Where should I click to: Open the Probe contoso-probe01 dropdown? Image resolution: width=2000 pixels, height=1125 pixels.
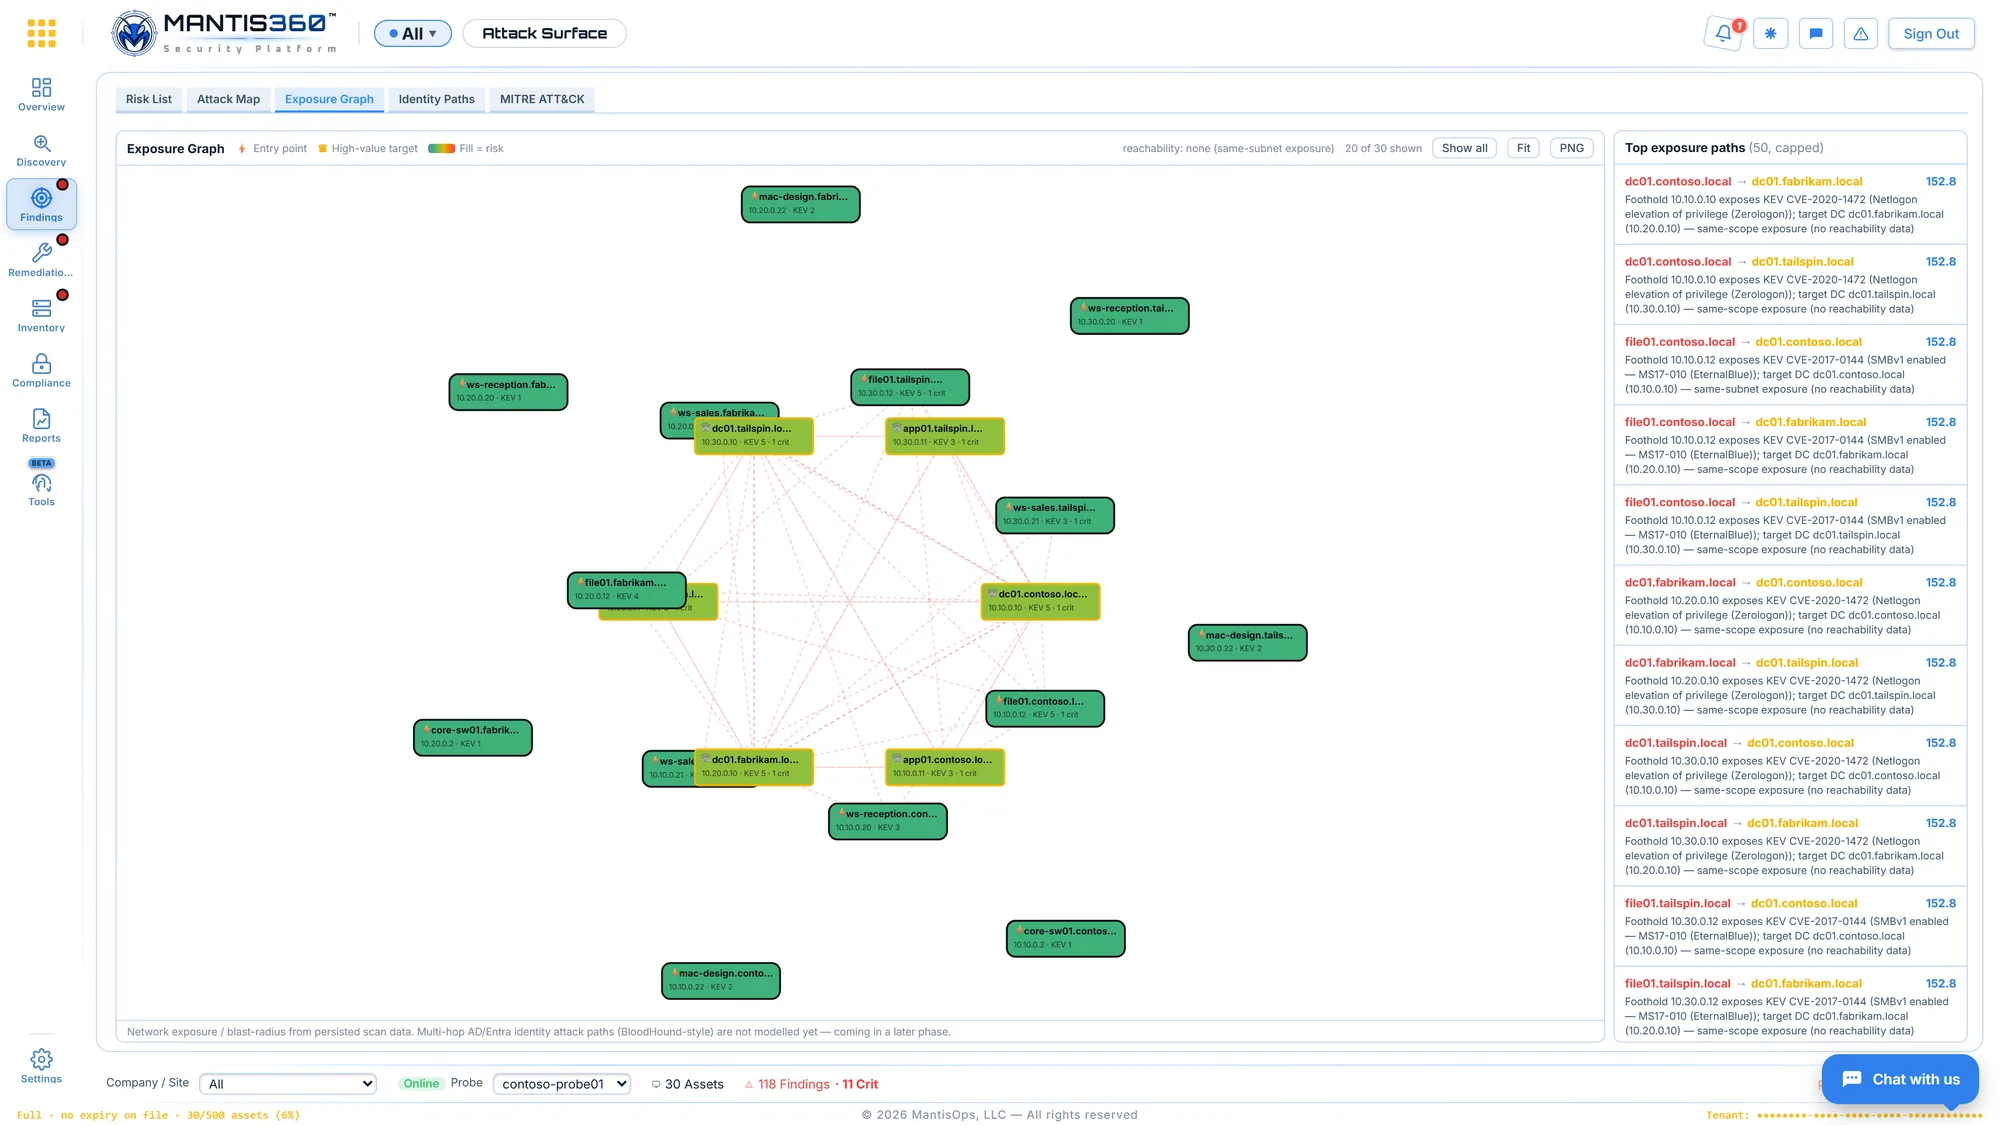click(562, 1084)
